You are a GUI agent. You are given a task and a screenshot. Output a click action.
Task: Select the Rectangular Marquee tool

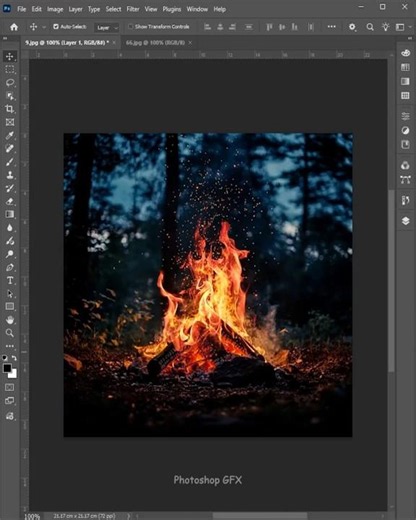pos(10,69)
